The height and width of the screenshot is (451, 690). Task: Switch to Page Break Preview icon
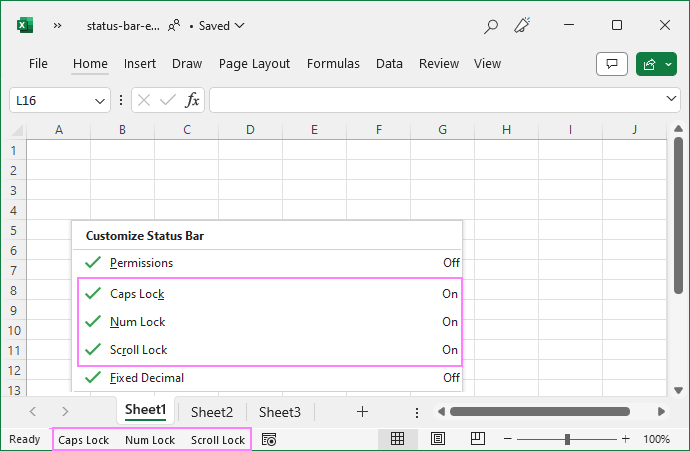477,439
